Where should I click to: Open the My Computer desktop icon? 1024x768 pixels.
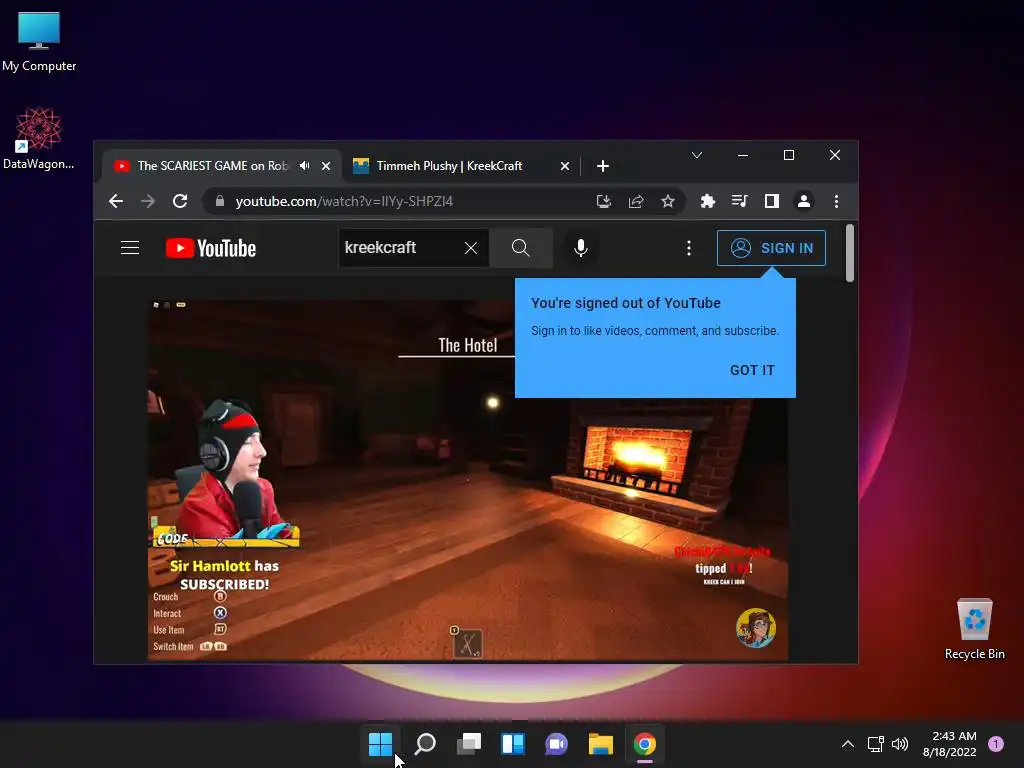pos(39,41)
